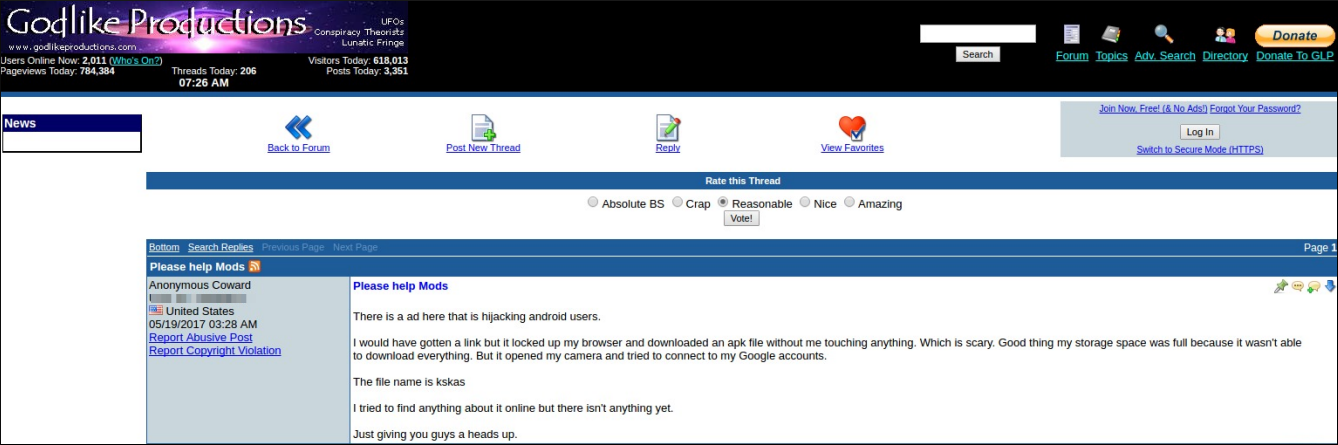1338x445 pixels.
Task: Click the Directory people icon
Action: (x=1225, y=36)
